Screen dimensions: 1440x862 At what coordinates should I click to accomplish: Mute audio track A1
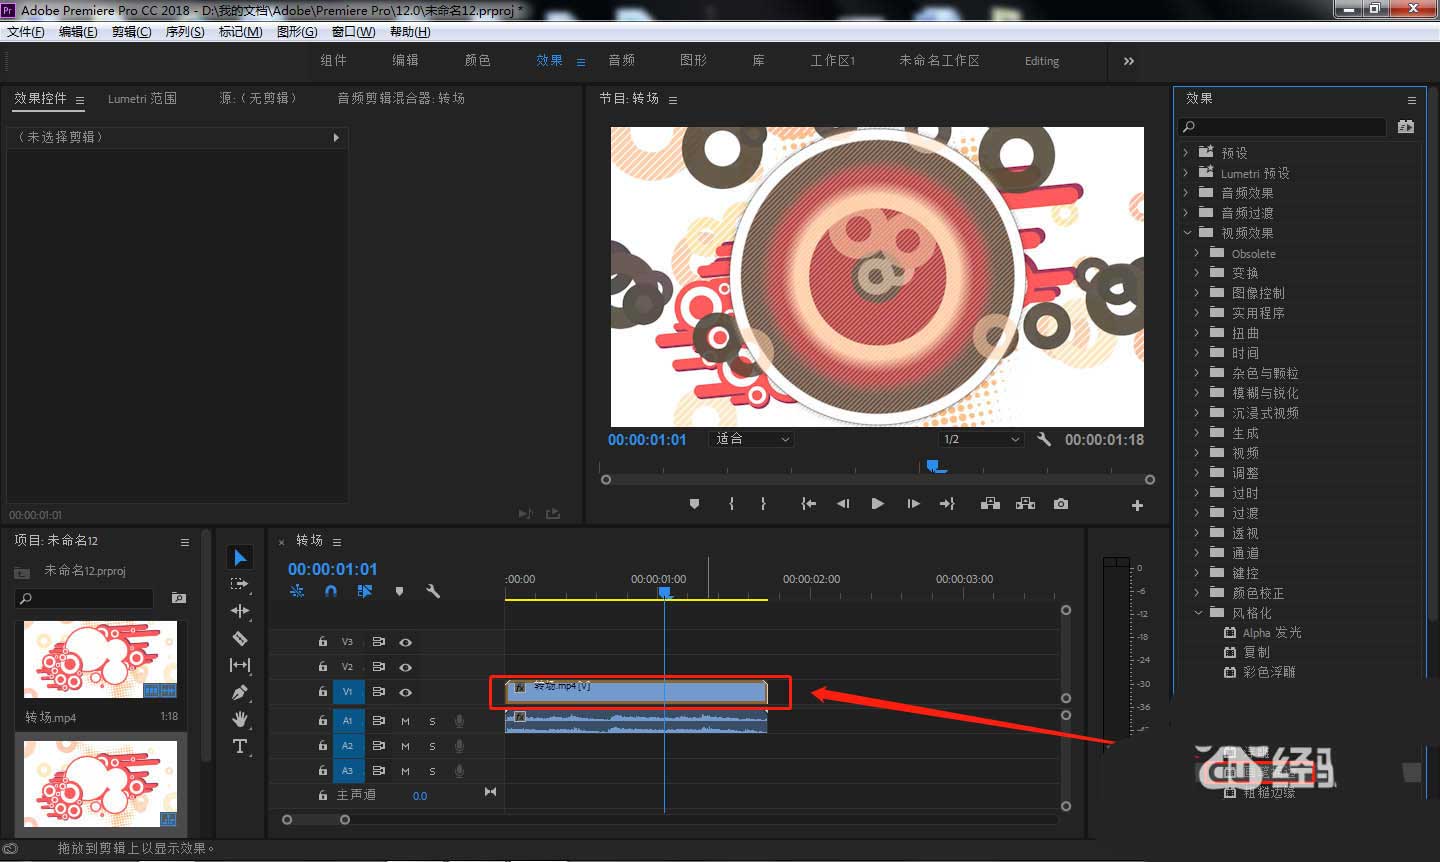click(x=406, y=720)
